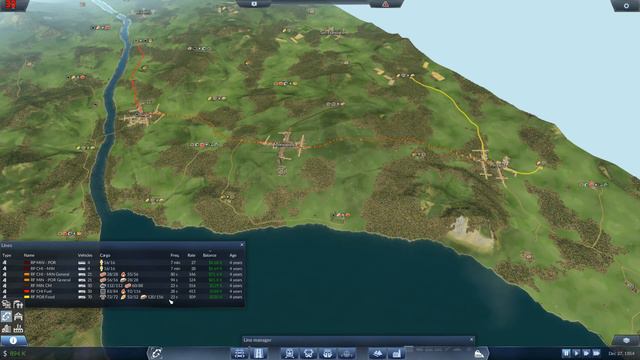This screenshot has height=360, width=640.
Task: Open the line manager chain icon
Action: [156, 353]
